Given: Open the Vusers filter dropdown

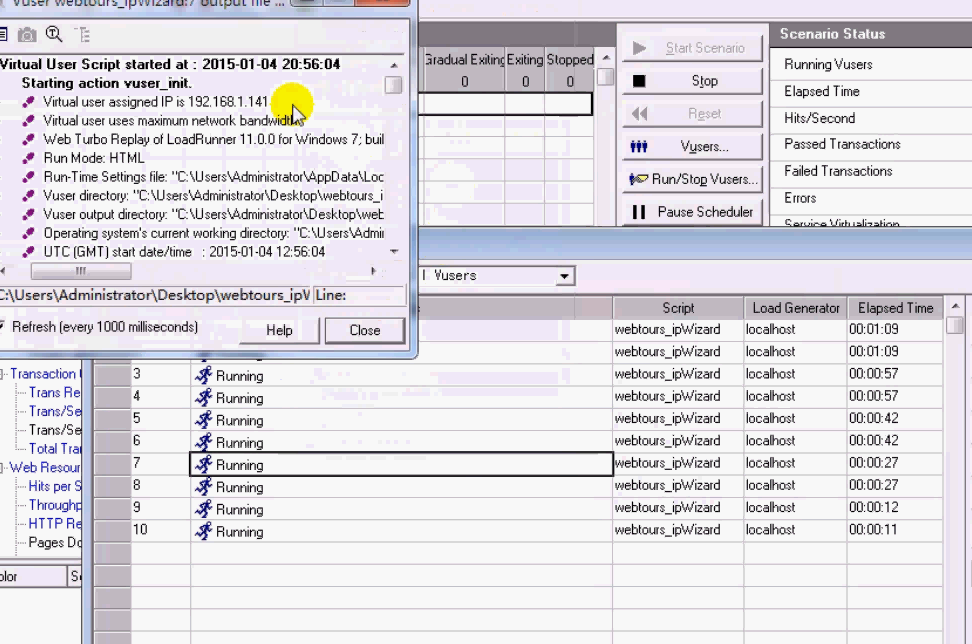Looking at the screenshot, I should [x=564, y=276].
